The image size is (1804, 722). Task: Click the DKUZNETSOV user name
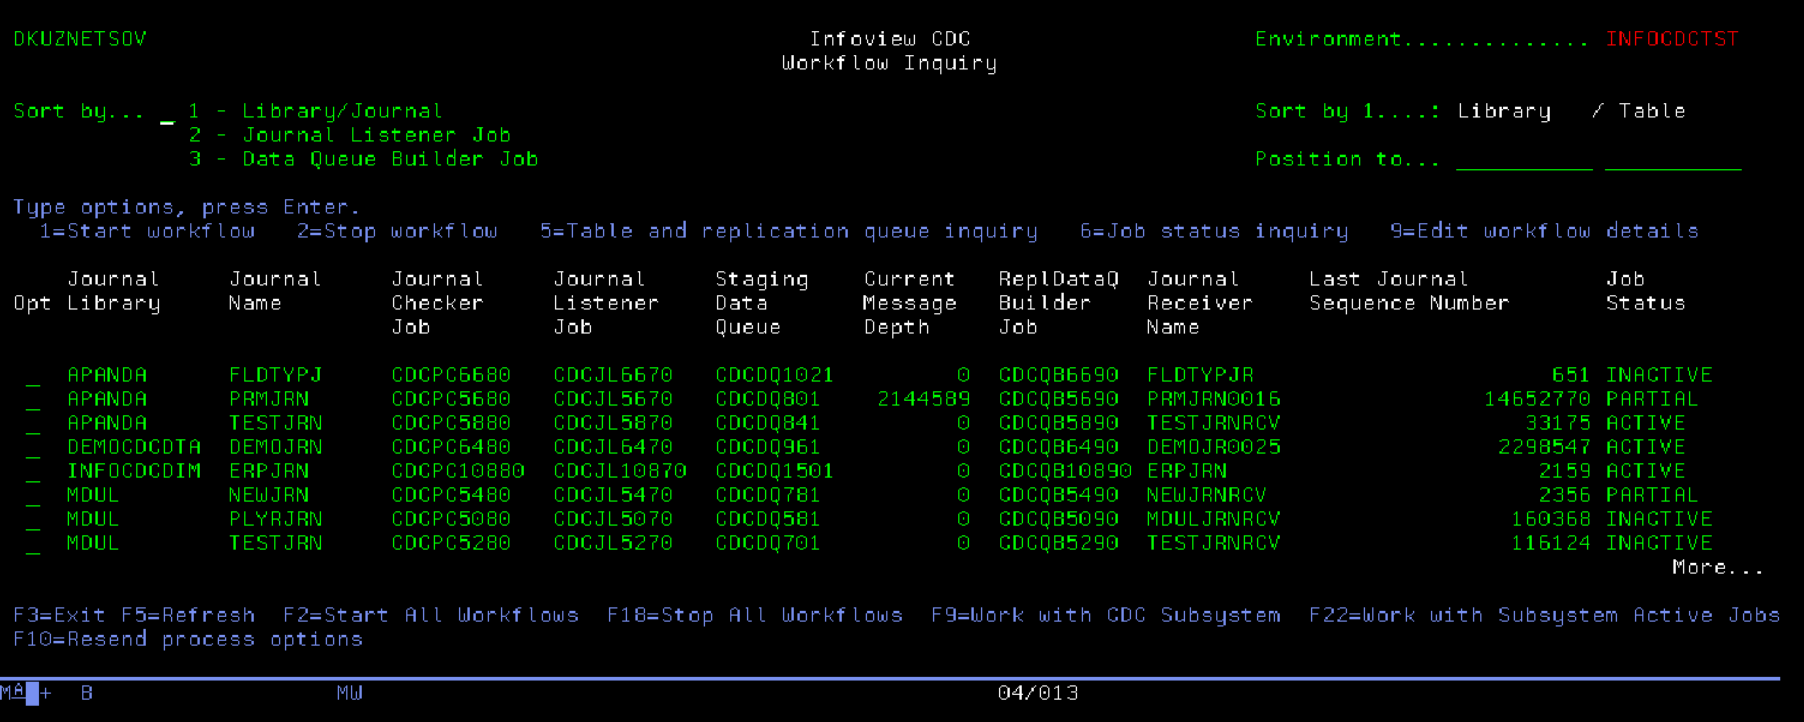click(x=80, y=39)
